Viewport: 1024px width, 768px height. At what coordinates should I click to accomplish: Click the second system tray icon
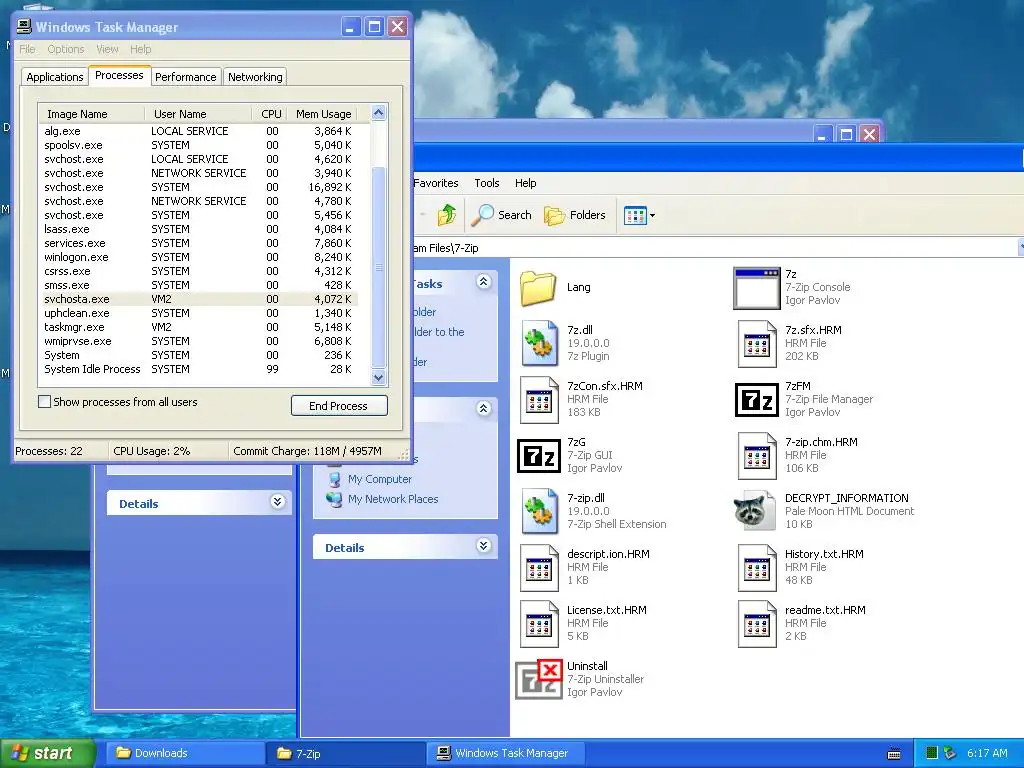point(950,754)
